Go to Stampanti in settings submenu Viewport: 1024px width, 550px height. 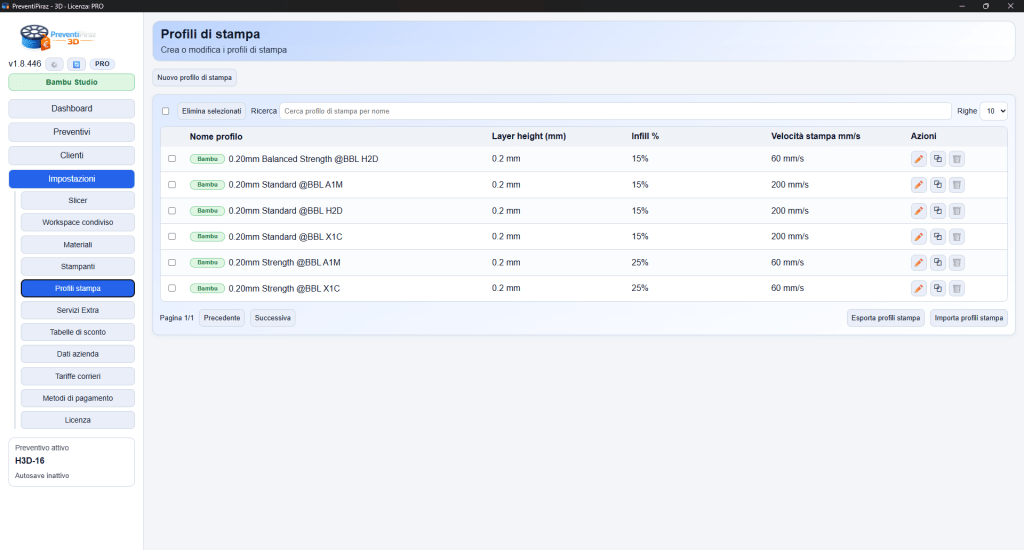click(x=77, y=267)
